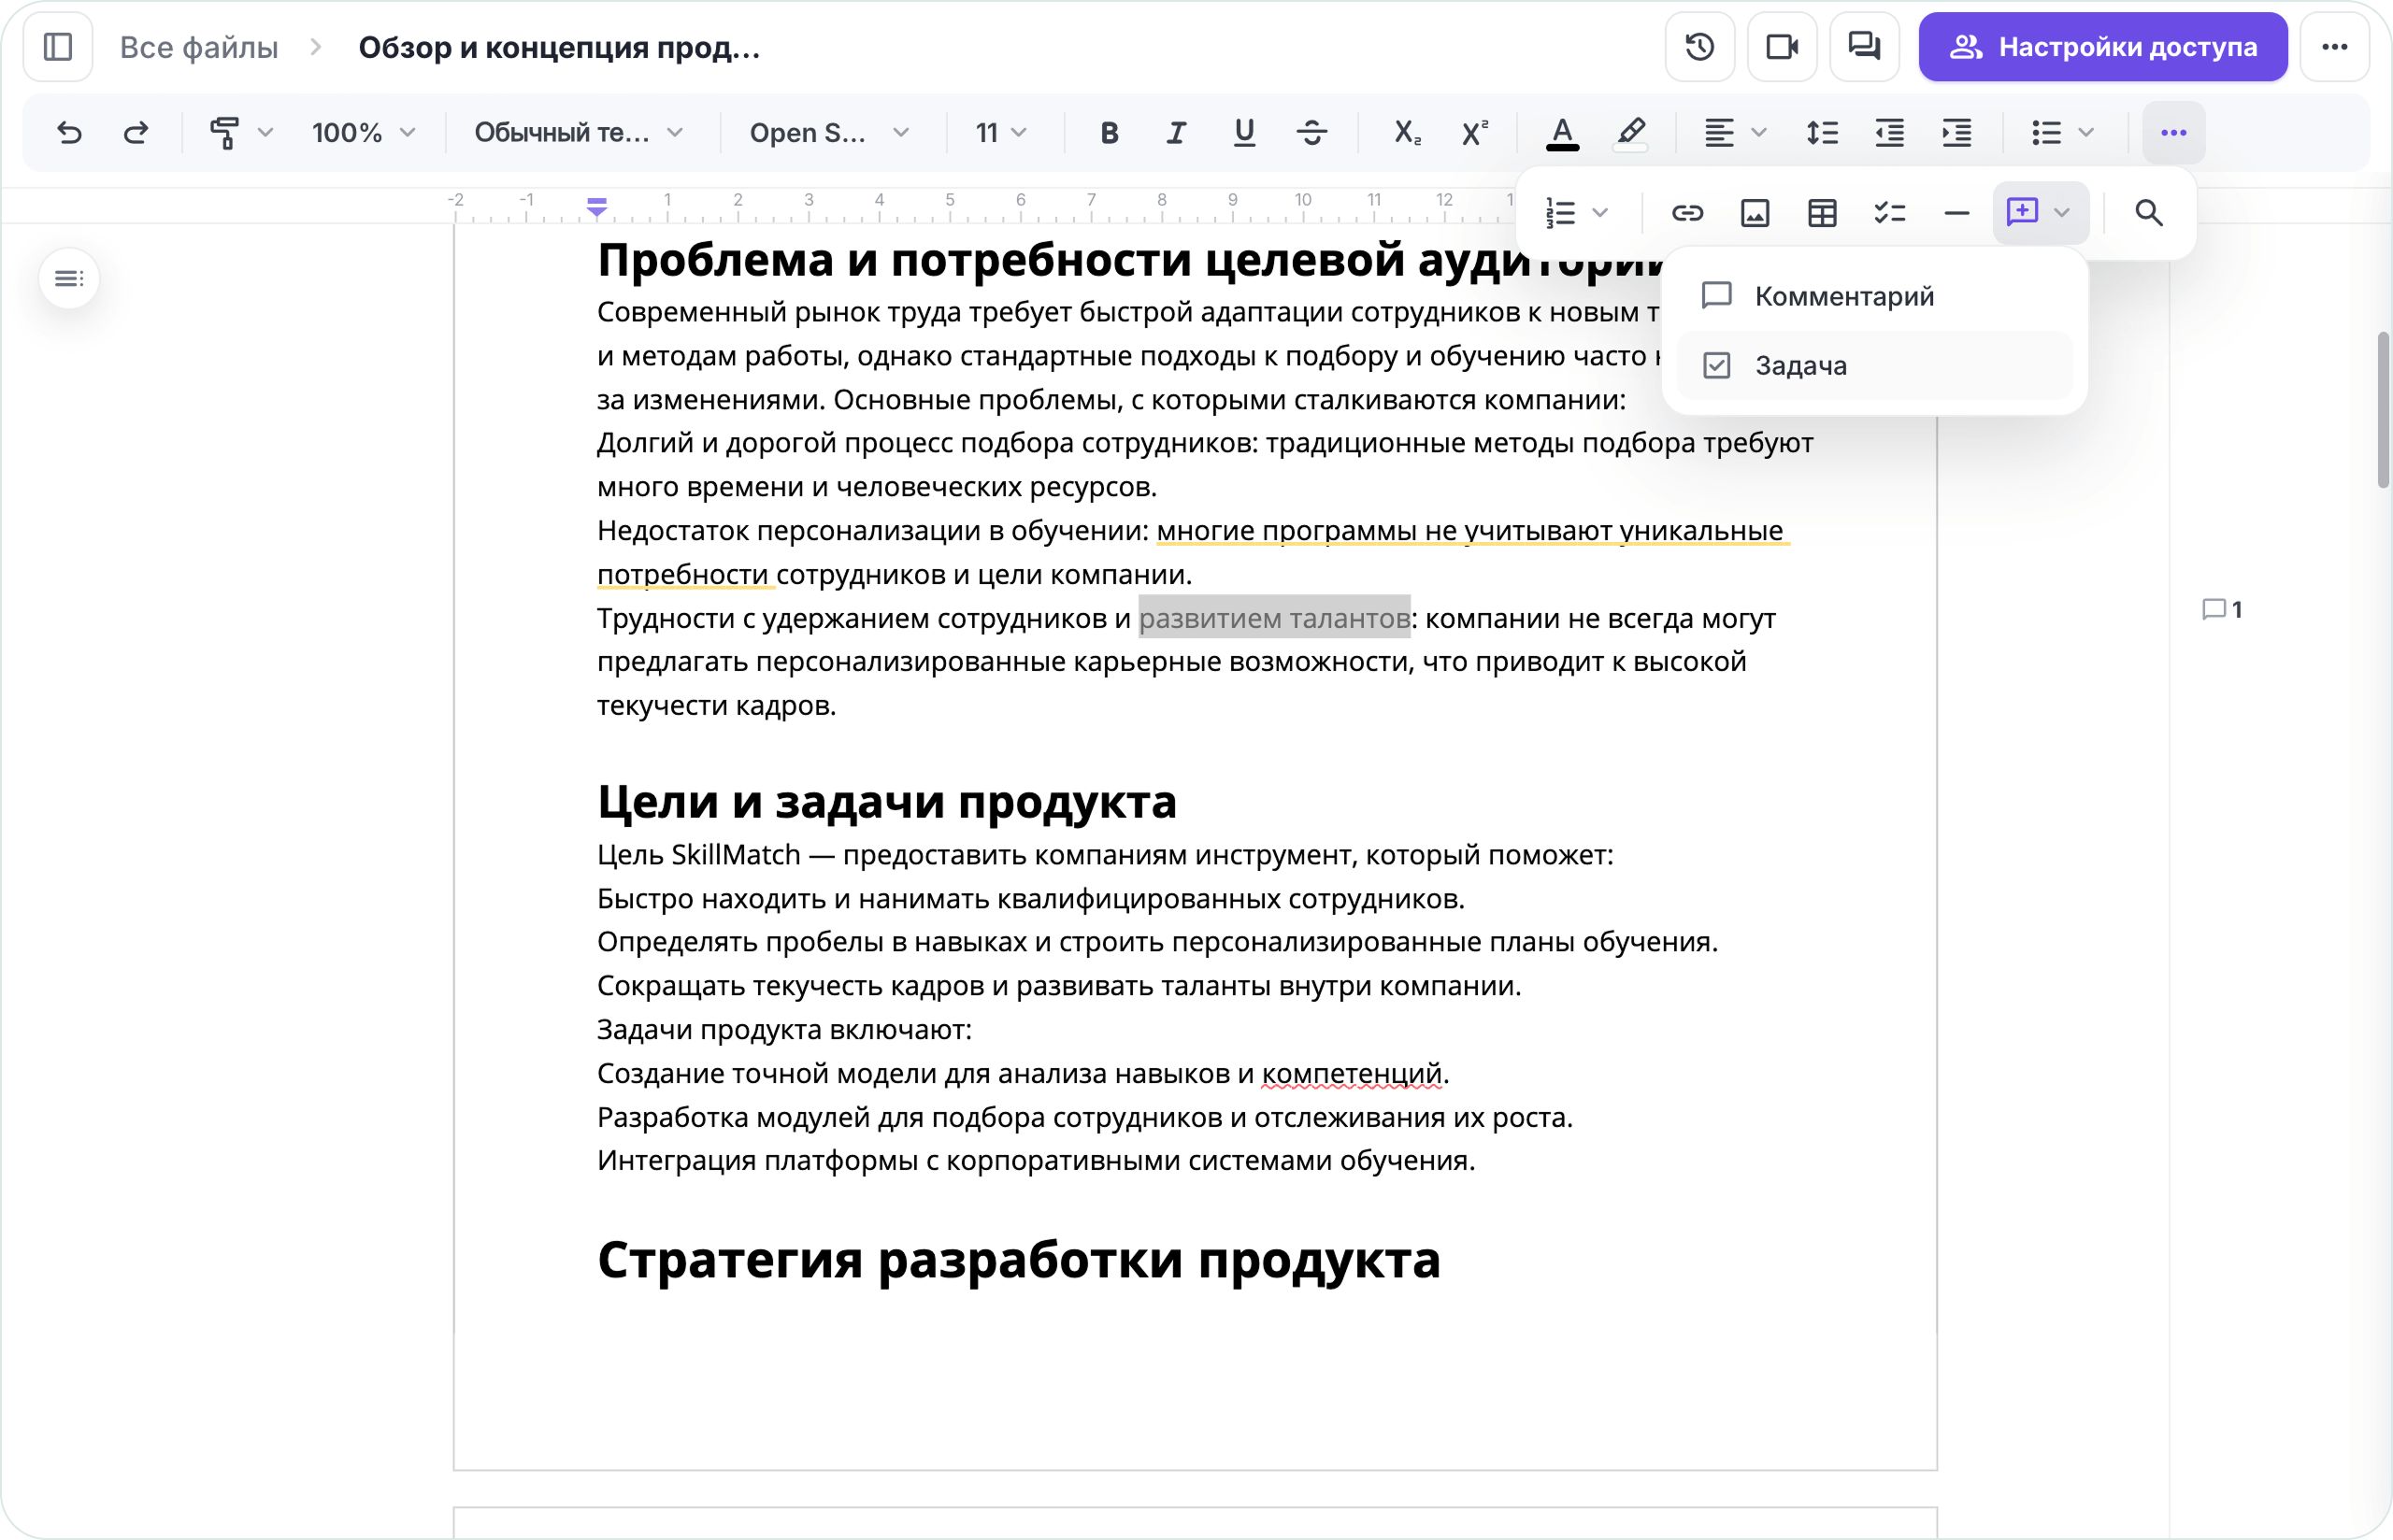2393x1540 pixels.
Task: Click heading Цели и задачи продукта
Action: (886, 802)
